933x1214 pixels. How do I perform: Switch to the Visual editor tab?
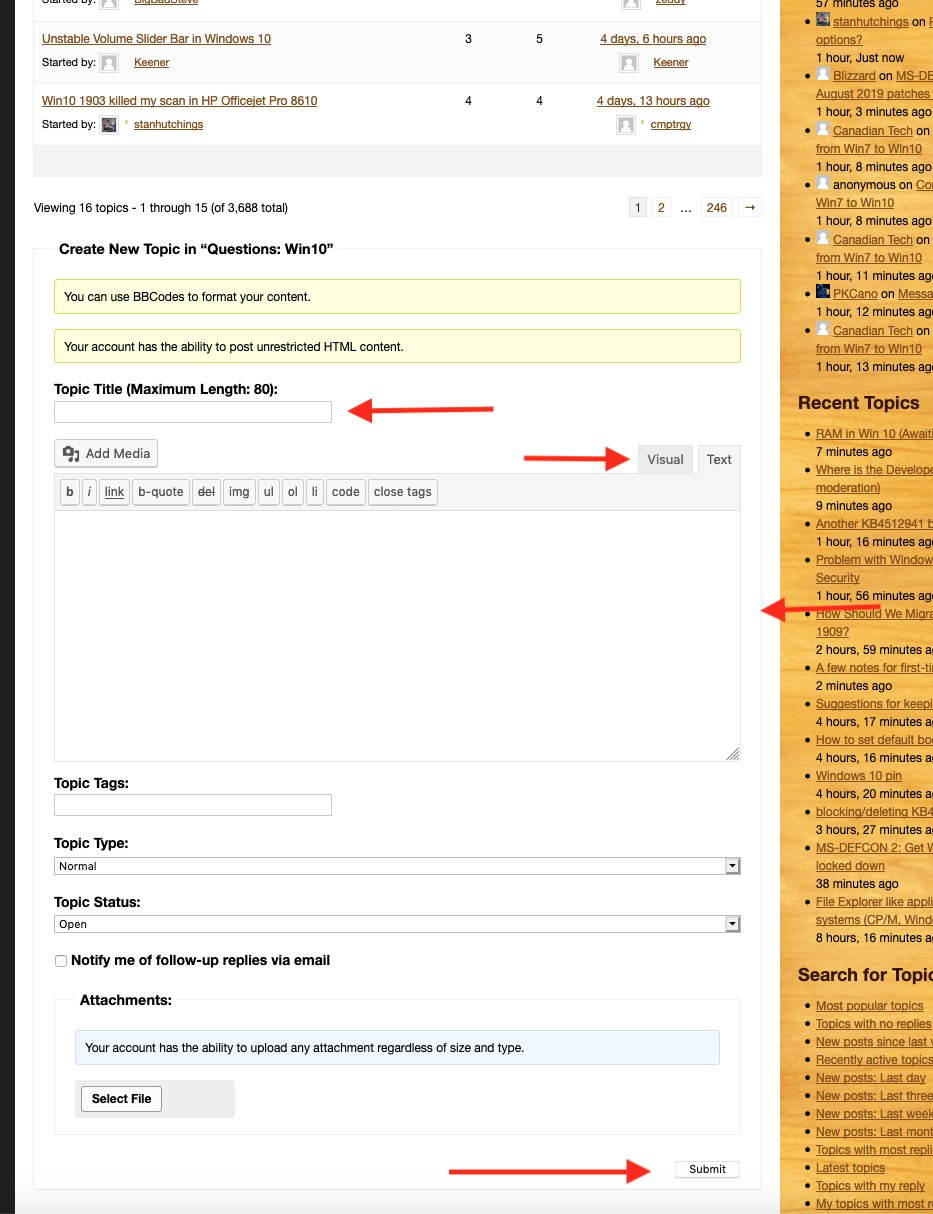click(x=665, y=460)
